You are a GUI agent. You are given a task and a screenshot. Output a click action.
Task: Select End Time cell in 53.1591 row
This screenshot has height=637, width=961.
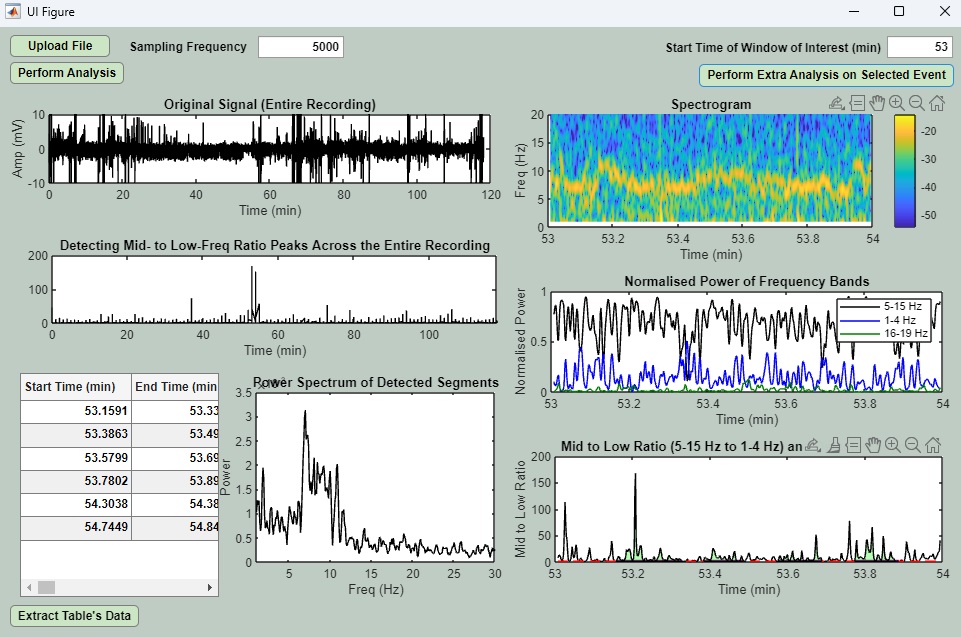point(175,411)
